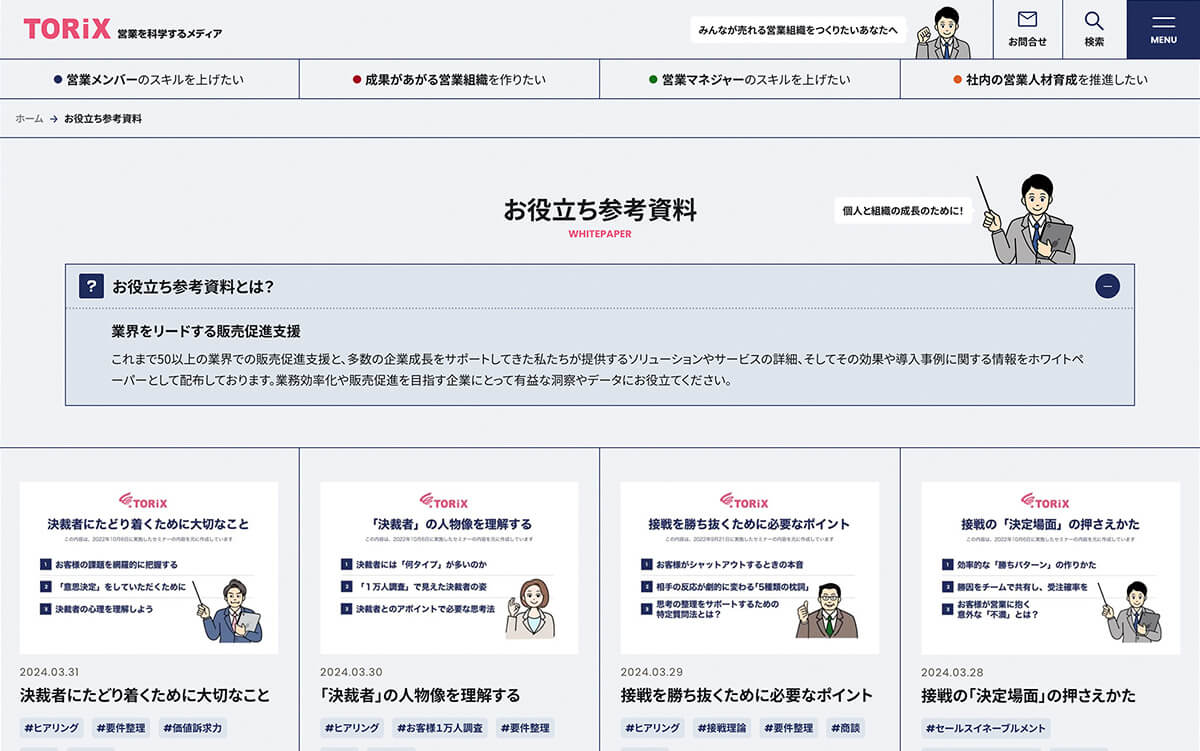
Task: Open 営業マネージャーのスキルを上げたい navigation tab
Action: pyautogui.click(x=750, y=80)
